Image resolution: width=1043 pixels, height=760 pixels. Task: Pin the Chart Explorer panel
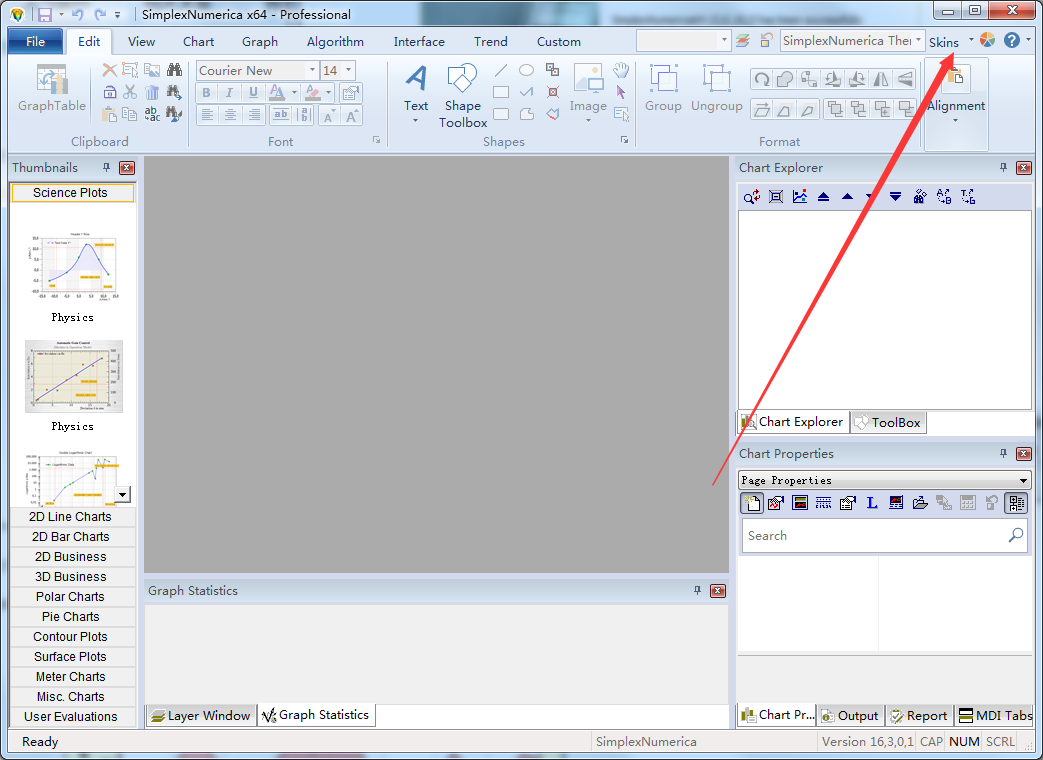pyautogui.click(x=1003, y=168)
